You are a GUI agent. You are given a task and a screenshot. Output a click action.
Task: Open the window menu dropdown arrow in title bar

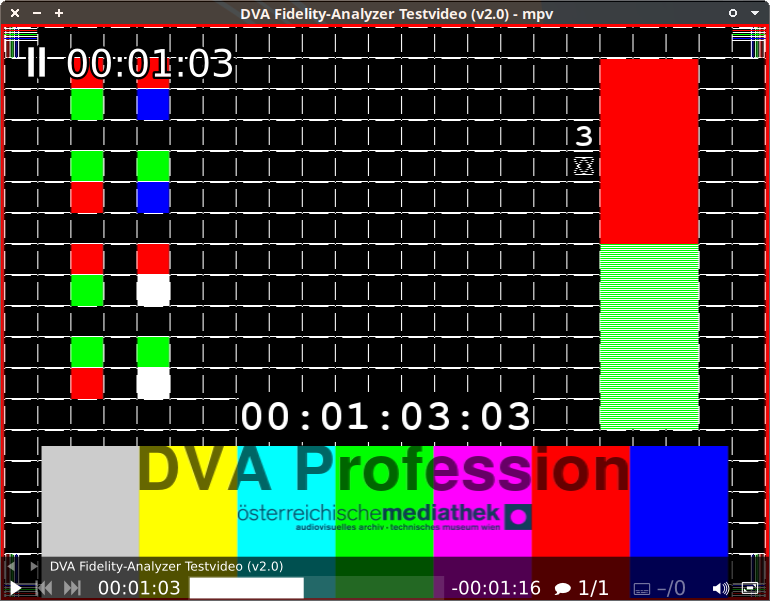tap(755, 13)
